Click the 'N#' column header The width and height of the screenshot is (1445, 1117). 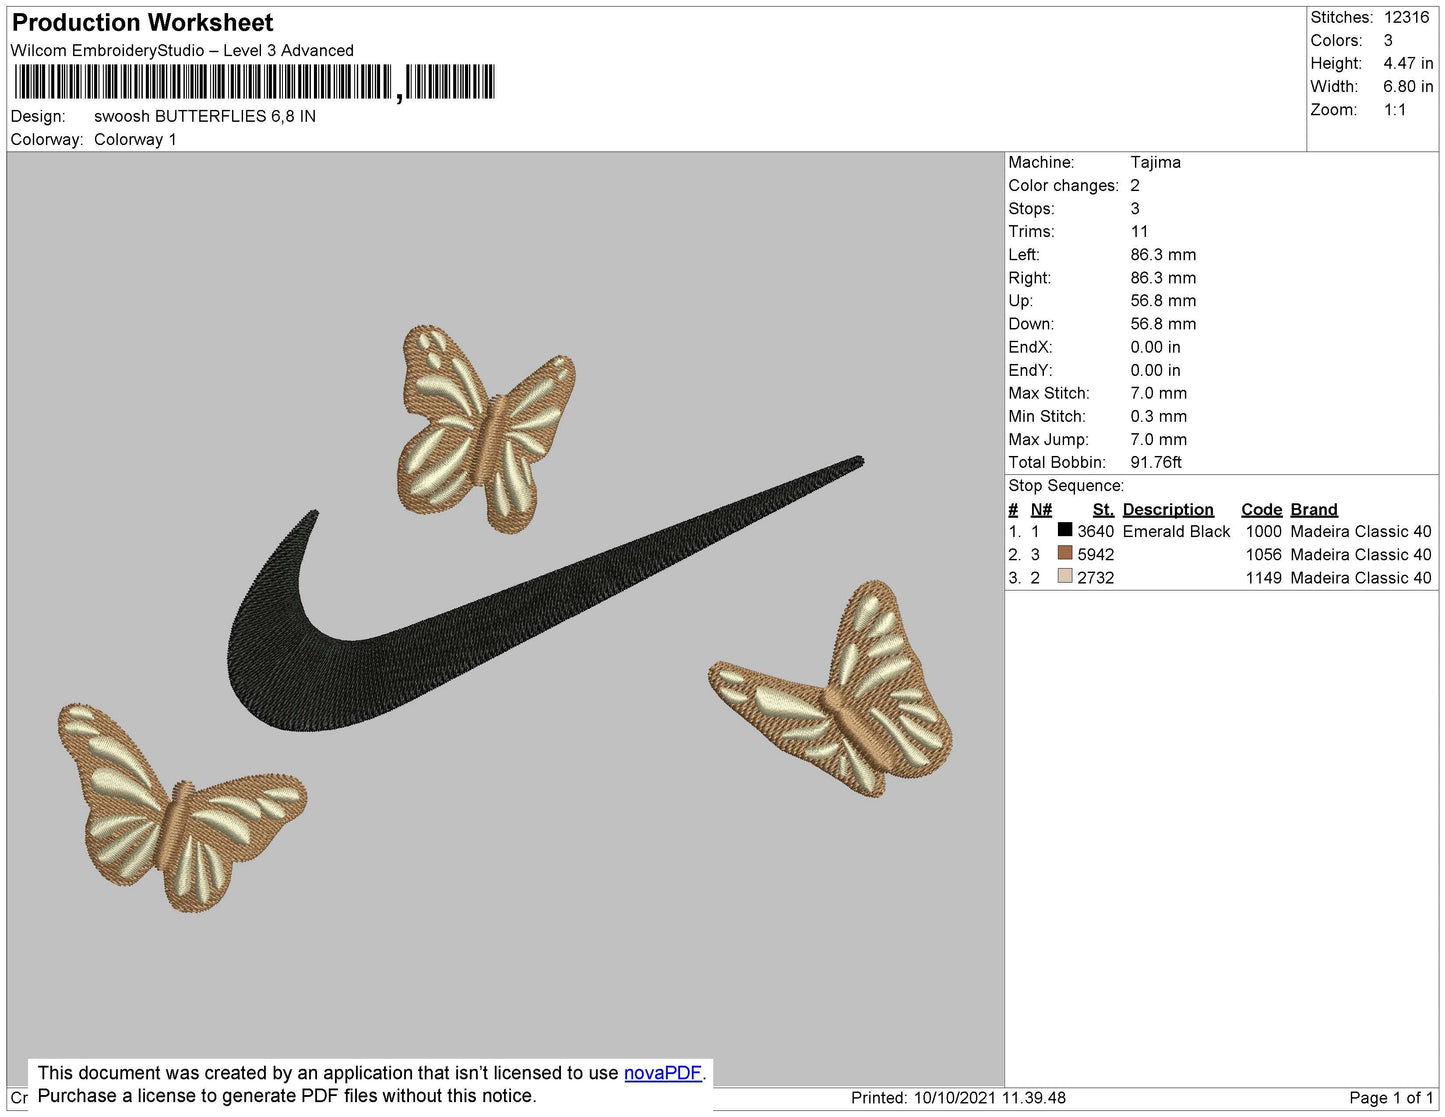(x=1041, y=509)
